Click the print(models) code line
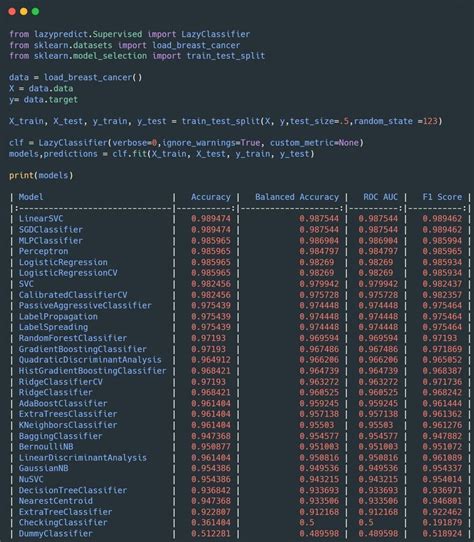The image size is (474, 542). coord(41,176)
